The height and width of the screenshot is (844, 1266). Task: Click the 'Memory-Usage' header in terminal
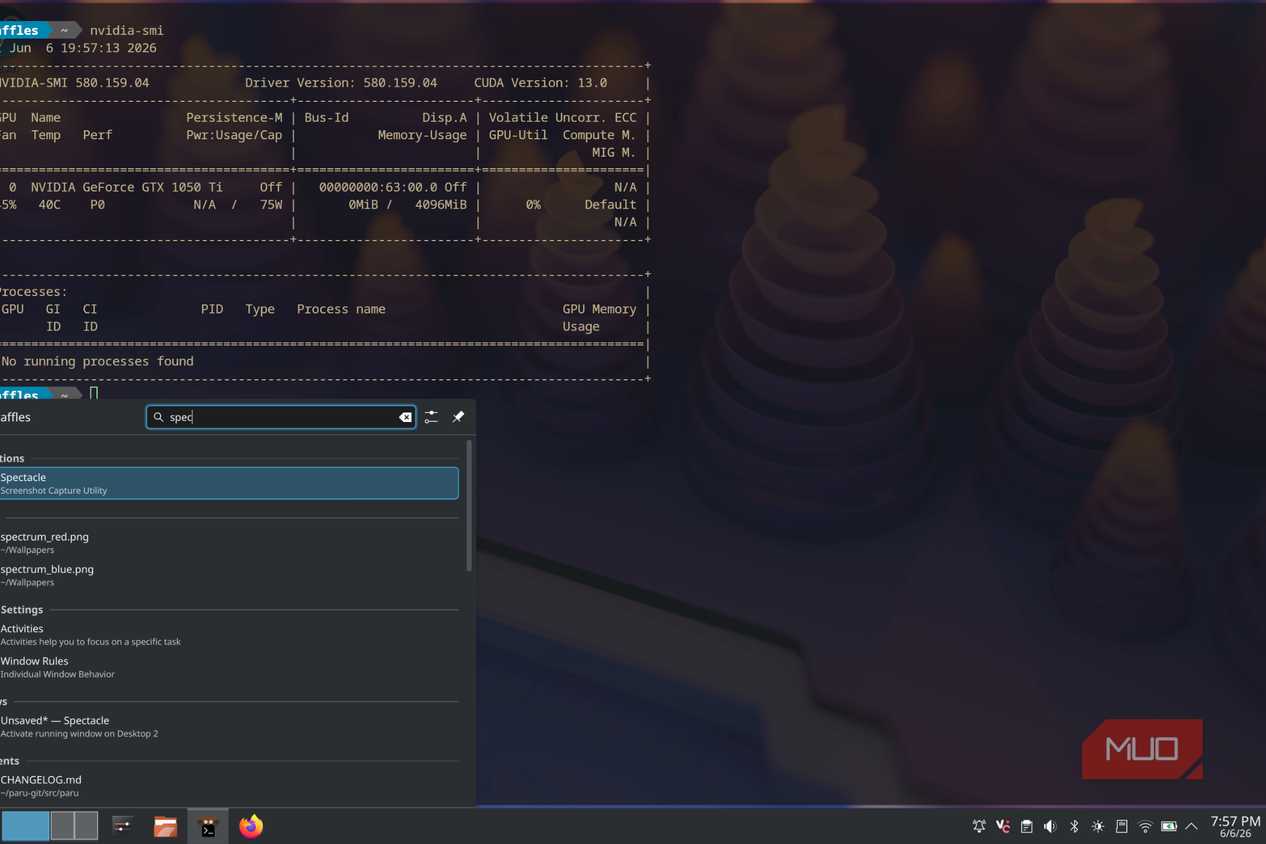tap(422, 135)
